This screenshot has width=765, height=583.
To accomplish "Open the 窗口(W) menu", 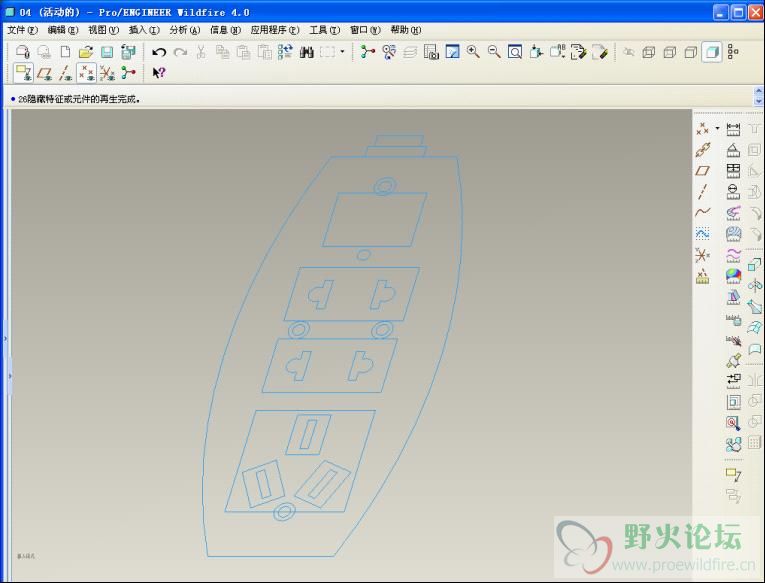I will click(365, 30).
